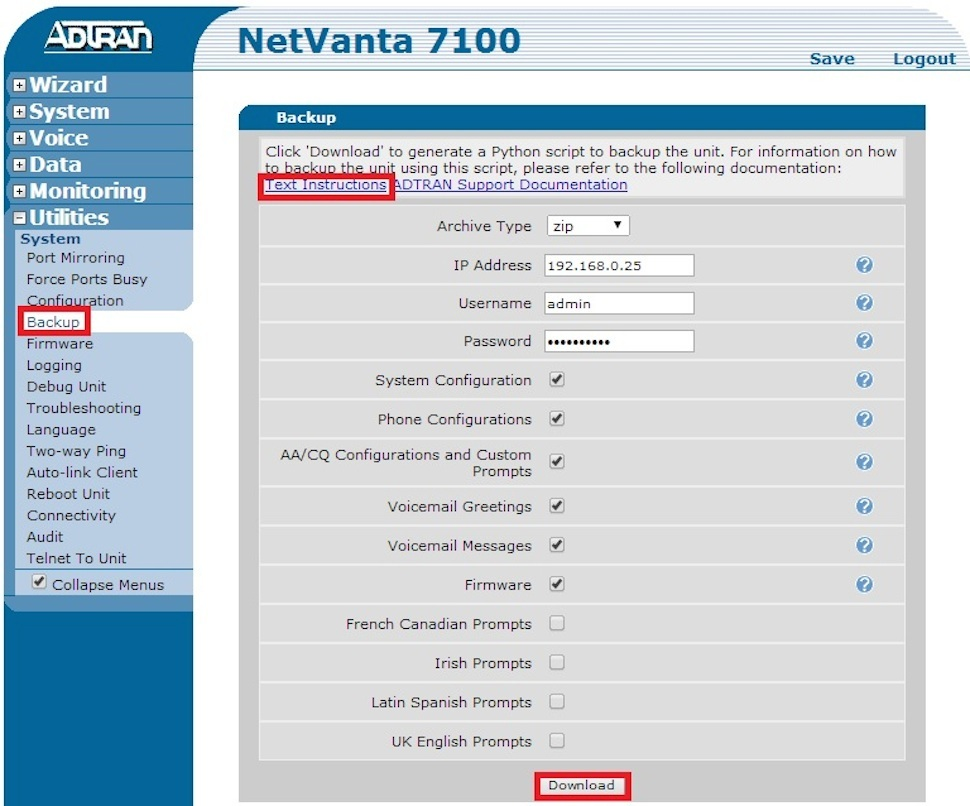This screenshot has width=970, height=806.
Task: Open help for Voicemail Messages
Action: click(864, 546)
